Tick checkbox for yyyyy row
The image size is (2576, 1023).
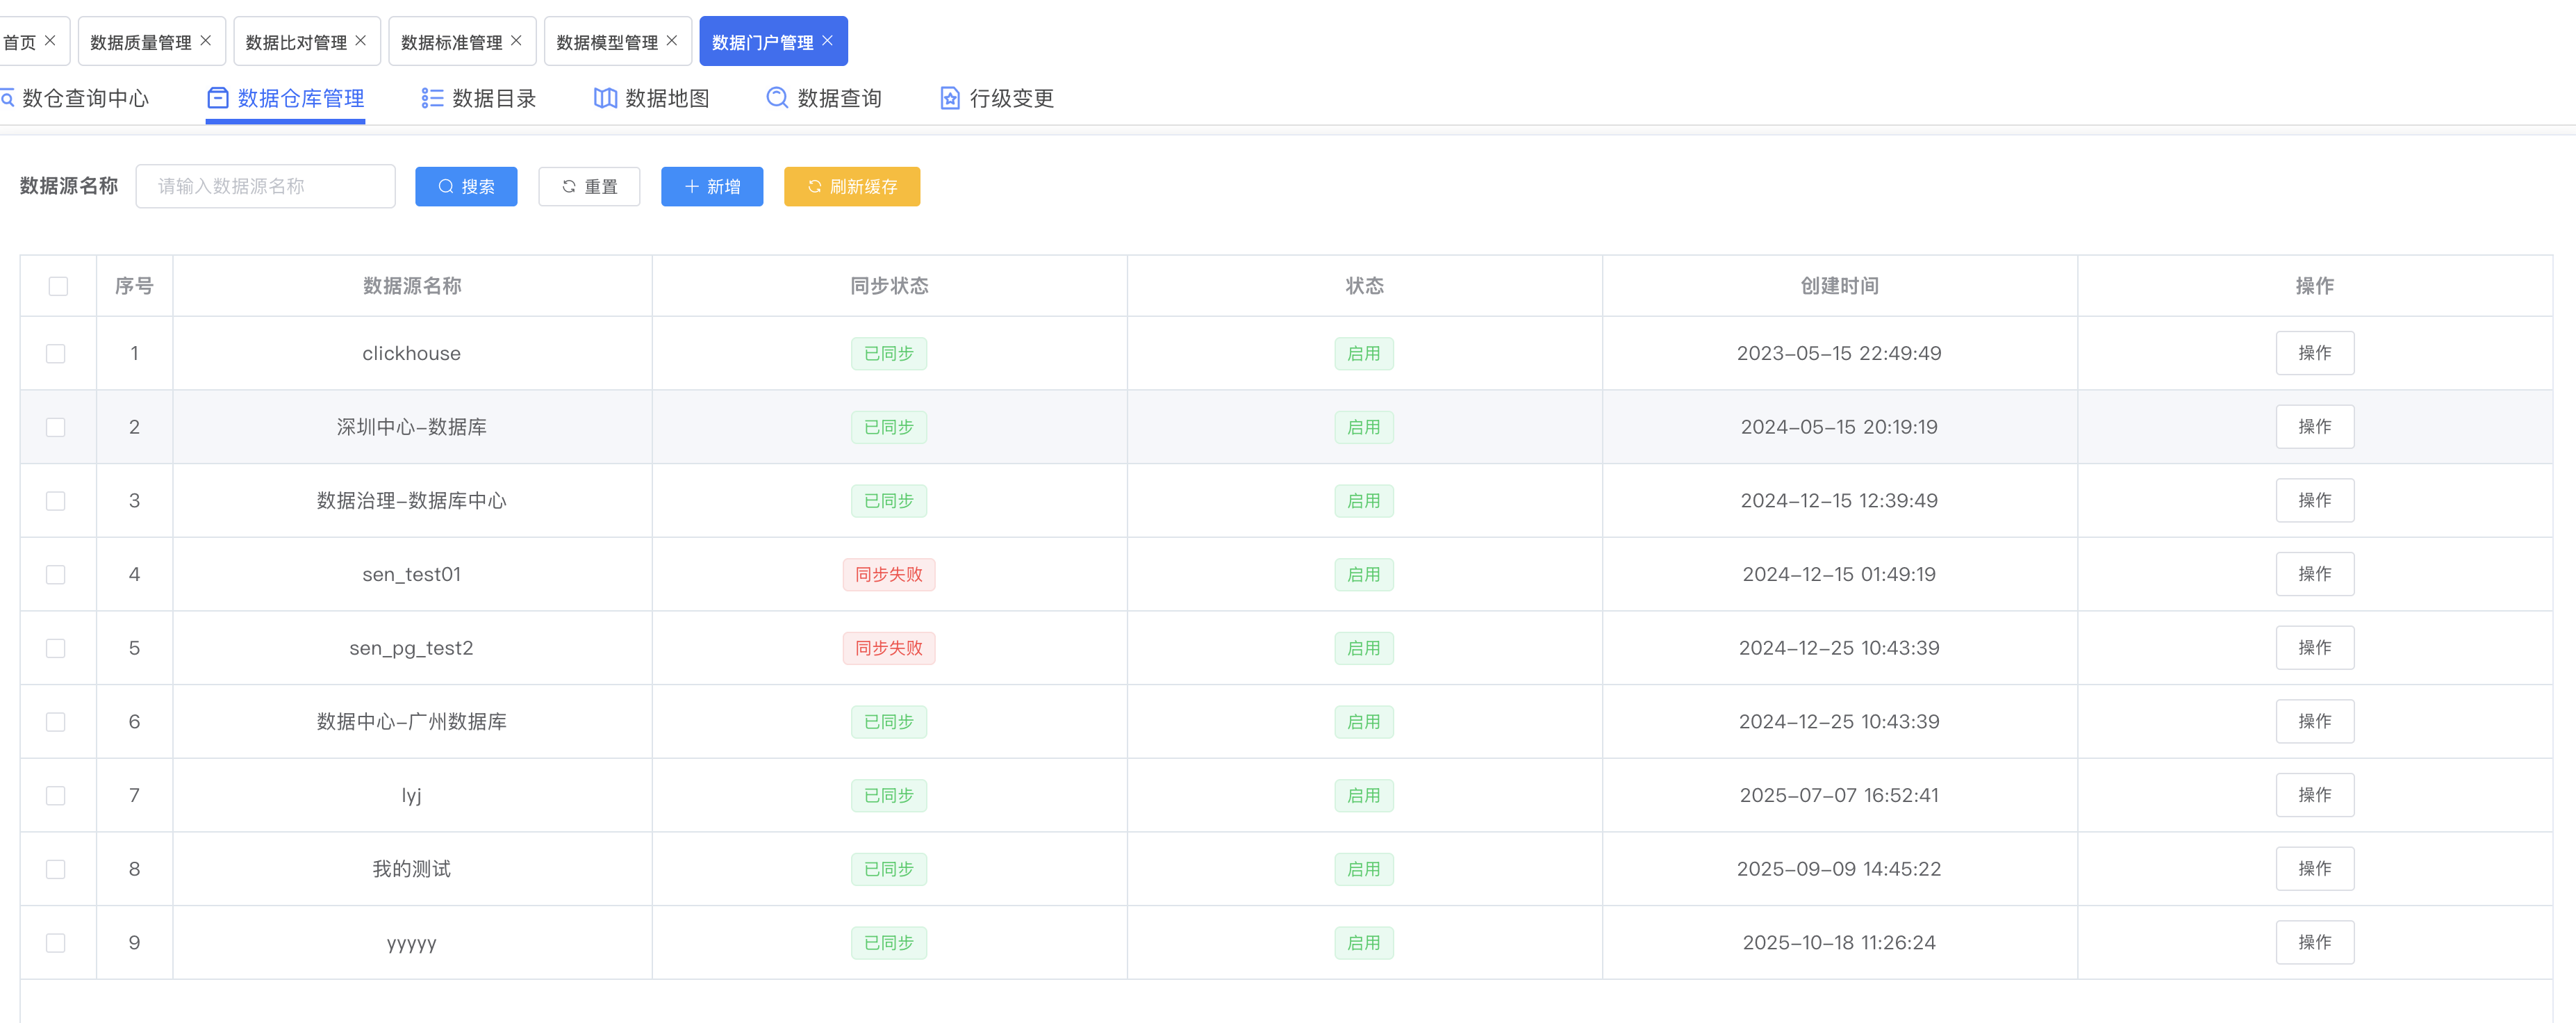point(56,943)
